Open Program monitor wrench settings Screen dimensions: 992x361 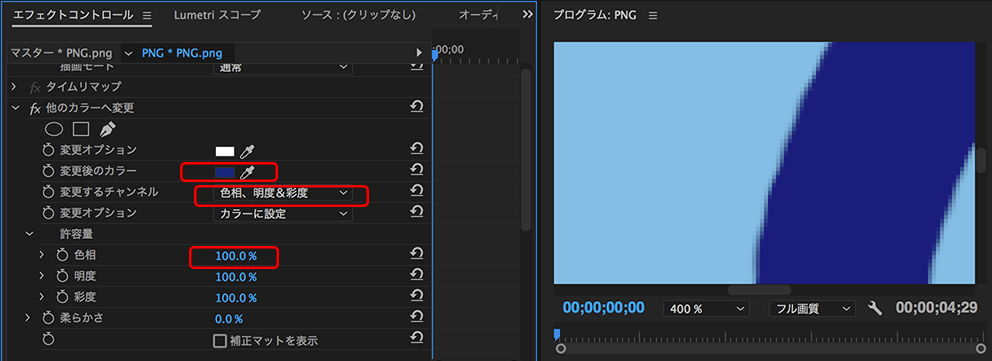tap(875, 309)
